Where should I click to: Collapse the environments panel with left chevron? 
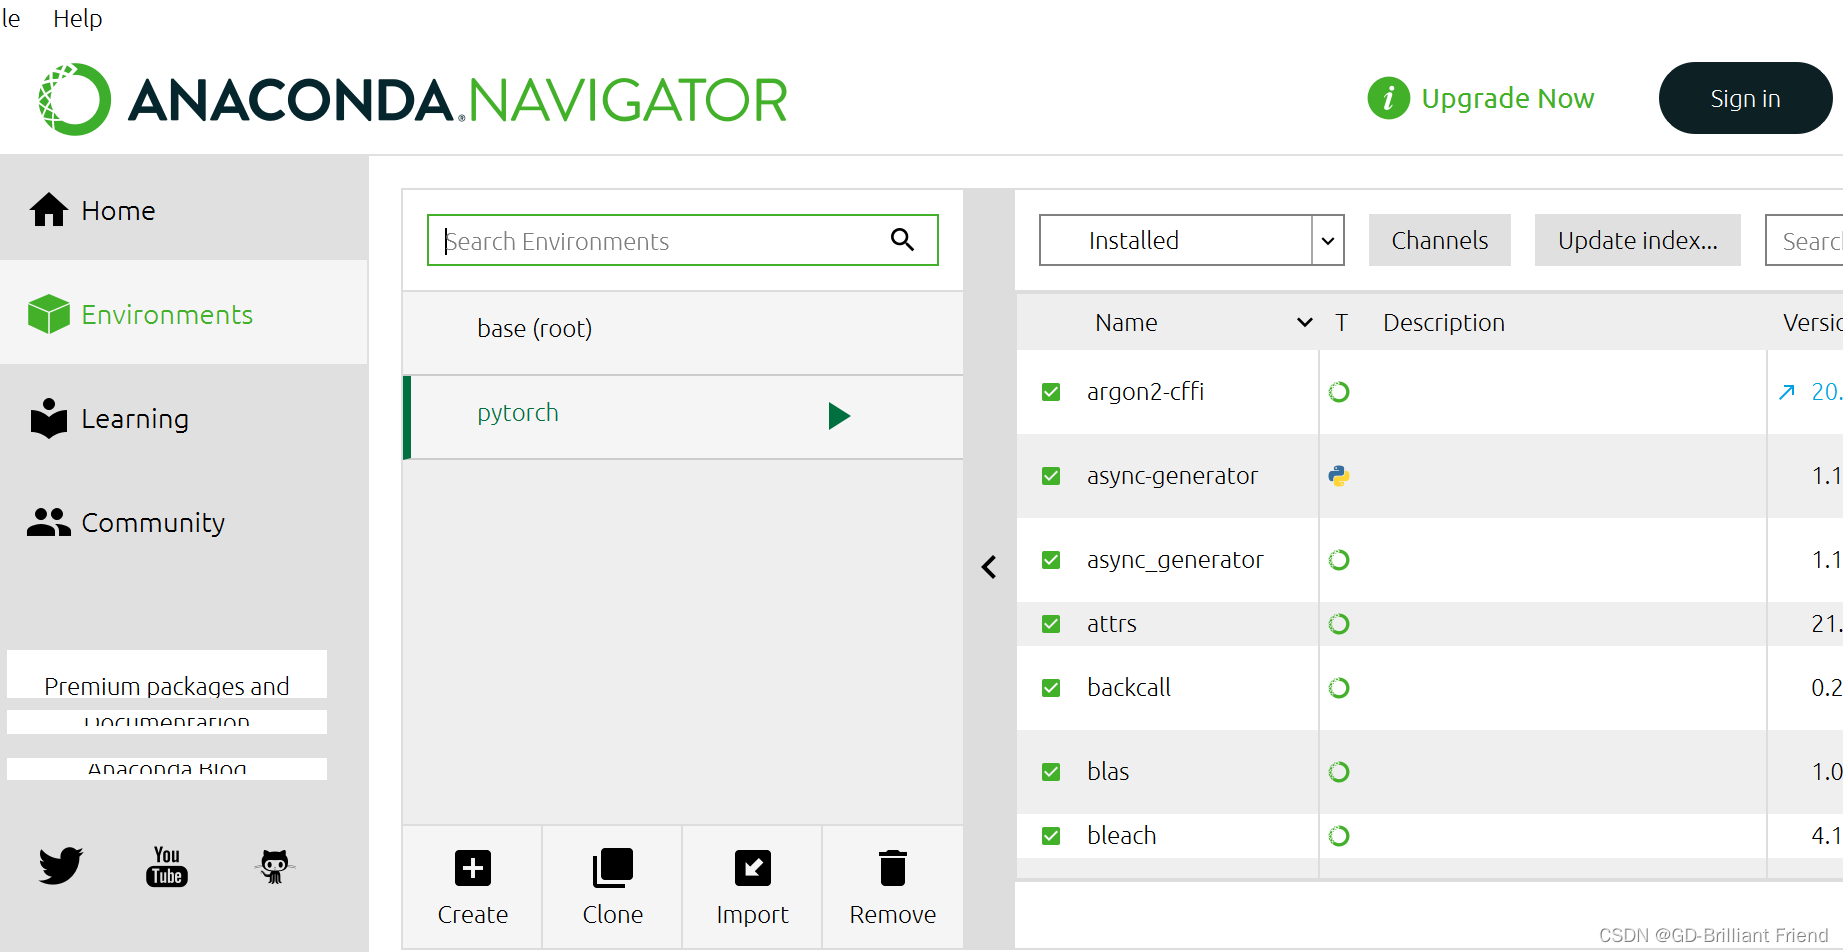coord(989,567)
